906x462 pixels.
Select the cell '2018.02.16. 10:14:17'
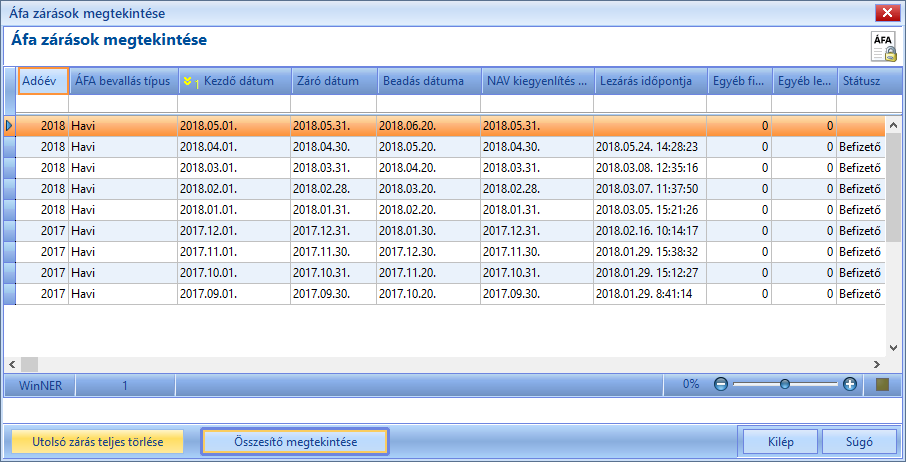(650, 231)
